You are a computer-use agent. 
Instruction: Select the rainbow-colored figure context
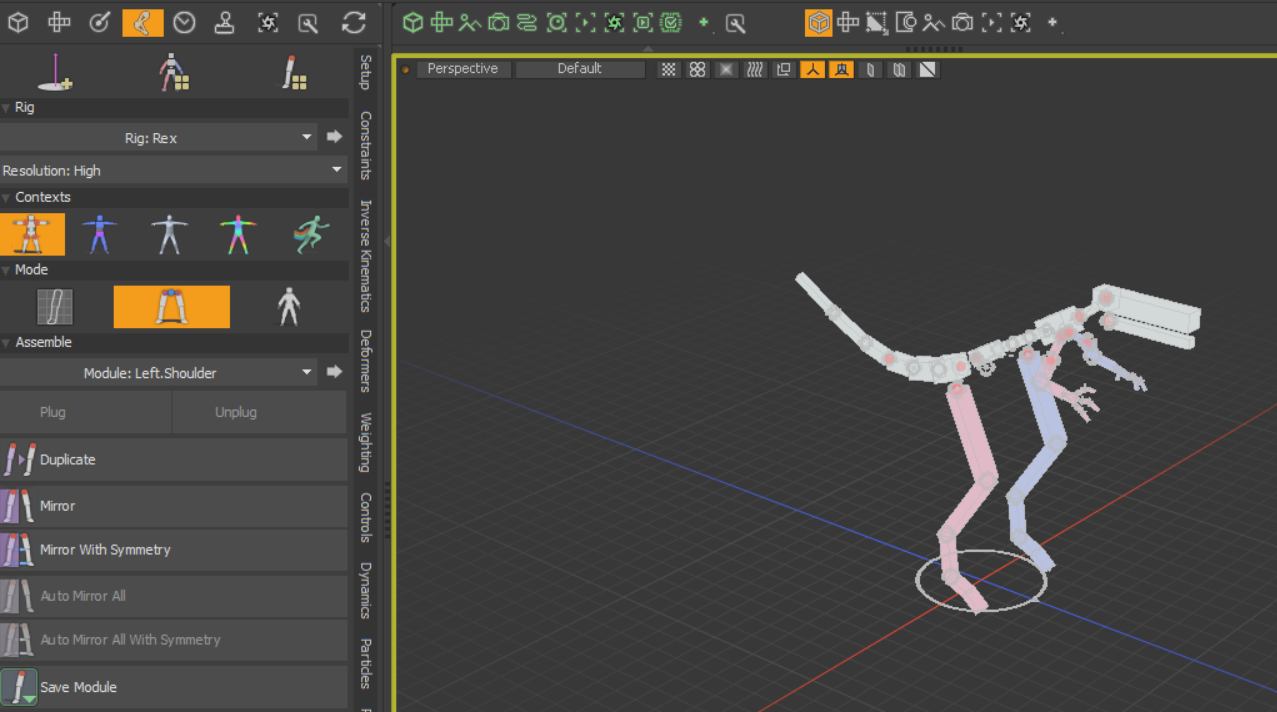(239, 235)
